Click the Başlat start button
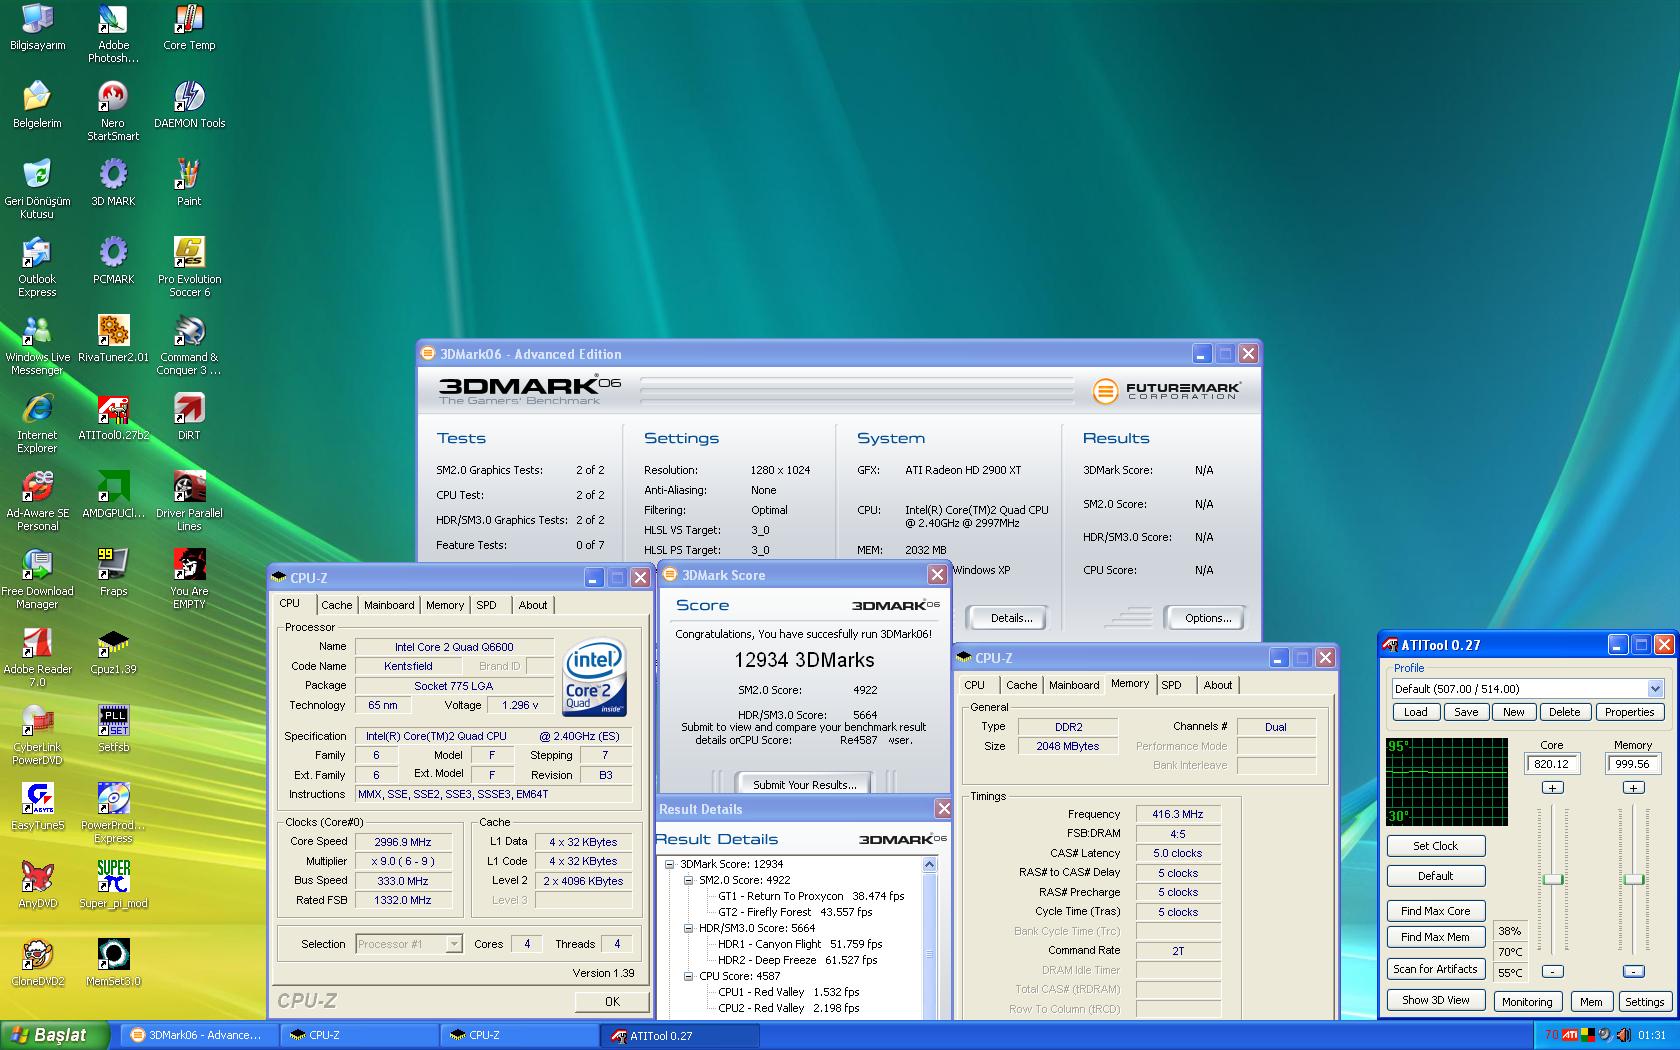 54,1035
